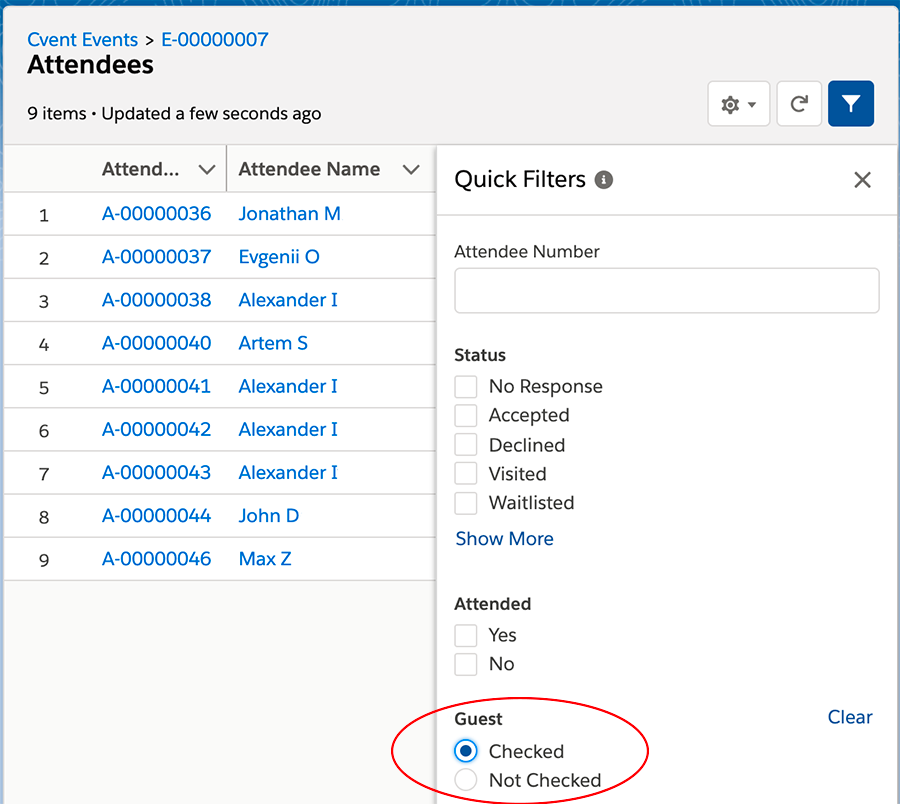Open the list view settings gear menu
This screenshot has width=900, height=804.
(x=738, y=104)
